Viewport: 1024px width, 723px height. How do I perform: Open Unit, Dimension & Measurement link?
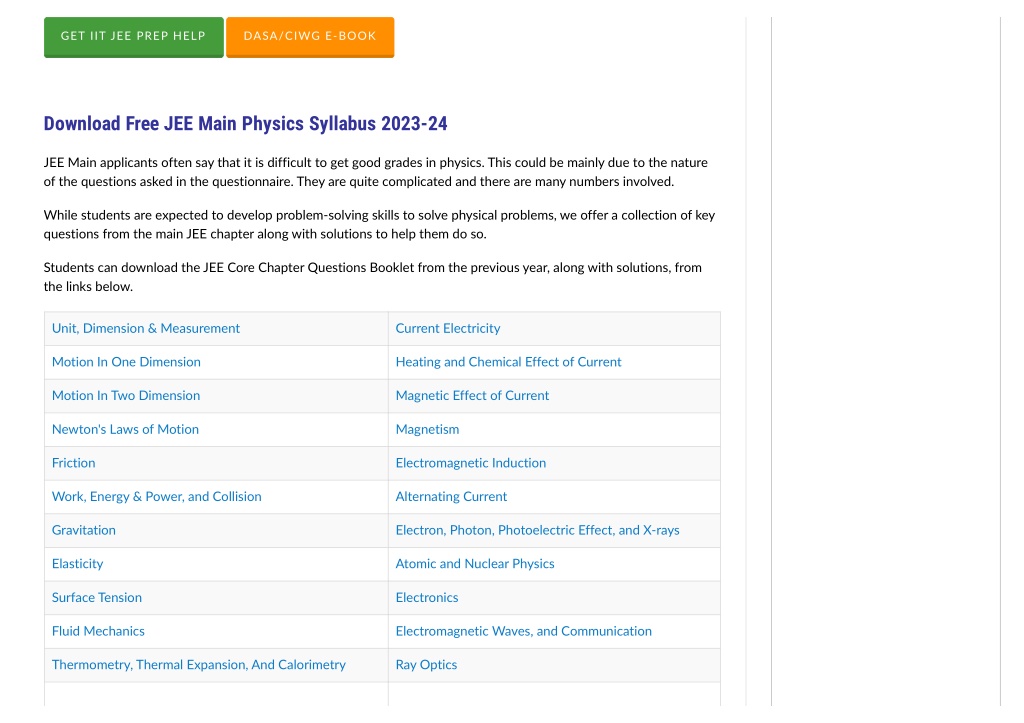tap(146, 329)
